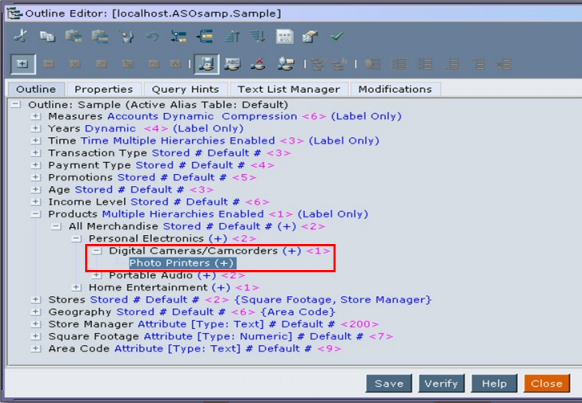Expand the Geography dimension

point(36,312)
